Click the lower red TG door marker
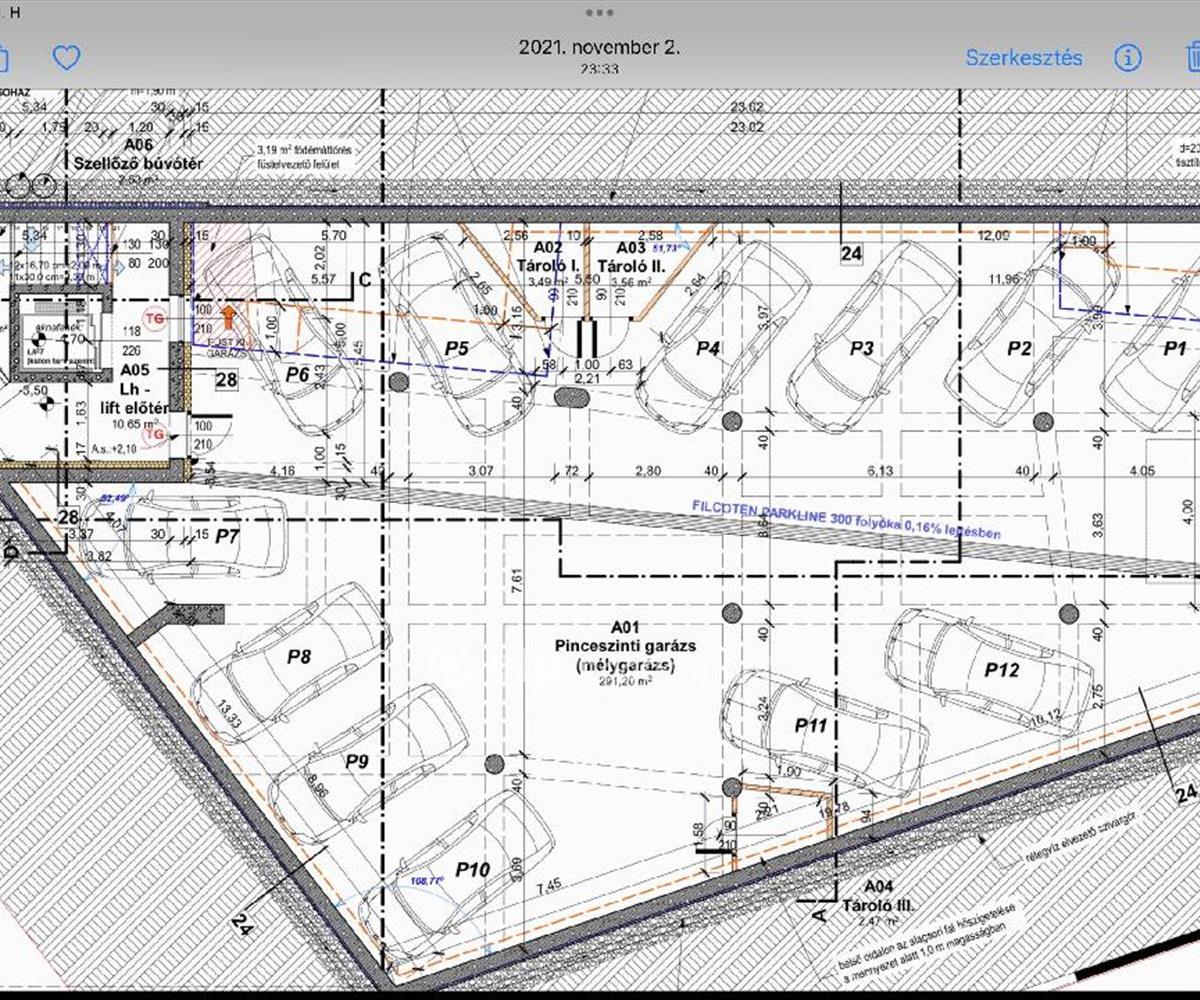Viewport: 1200px width, 1000px height. point(154,435)
